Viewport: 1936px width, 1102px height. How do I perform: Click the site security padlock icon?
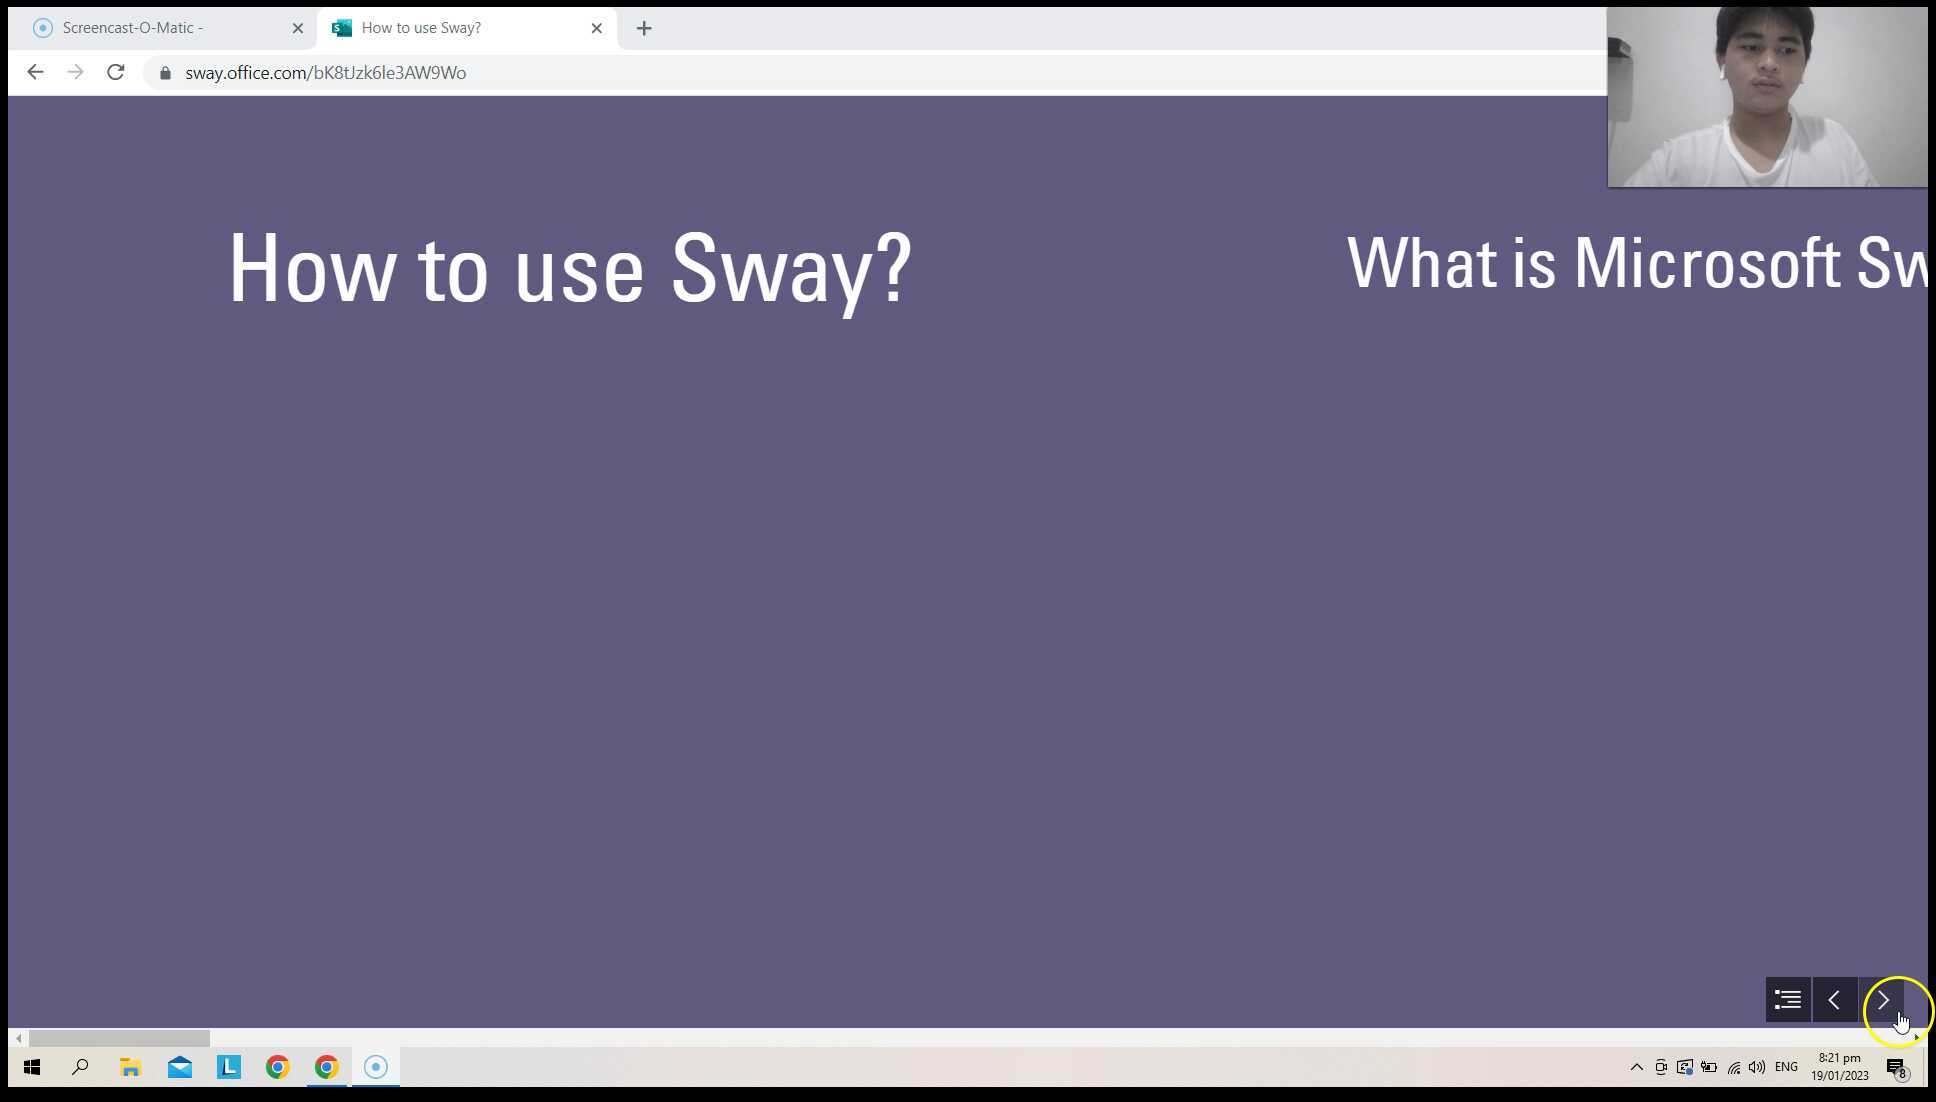[x=164, y=72]
